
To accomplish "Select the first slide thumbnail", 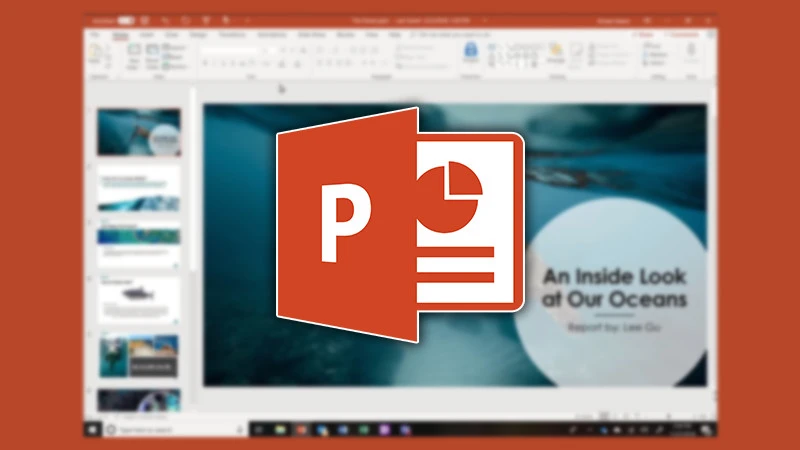I will (139, 132).
